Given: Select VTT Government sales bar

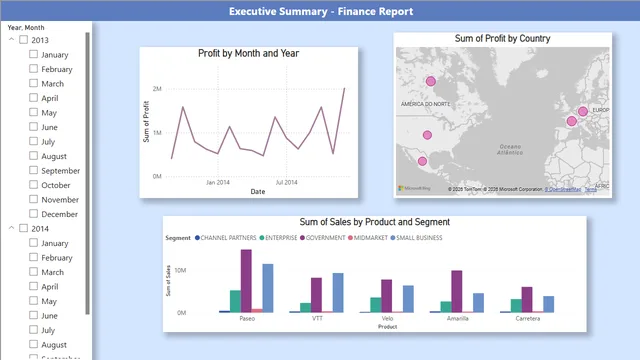Looking at the screenshot, I should pos(316,295).
